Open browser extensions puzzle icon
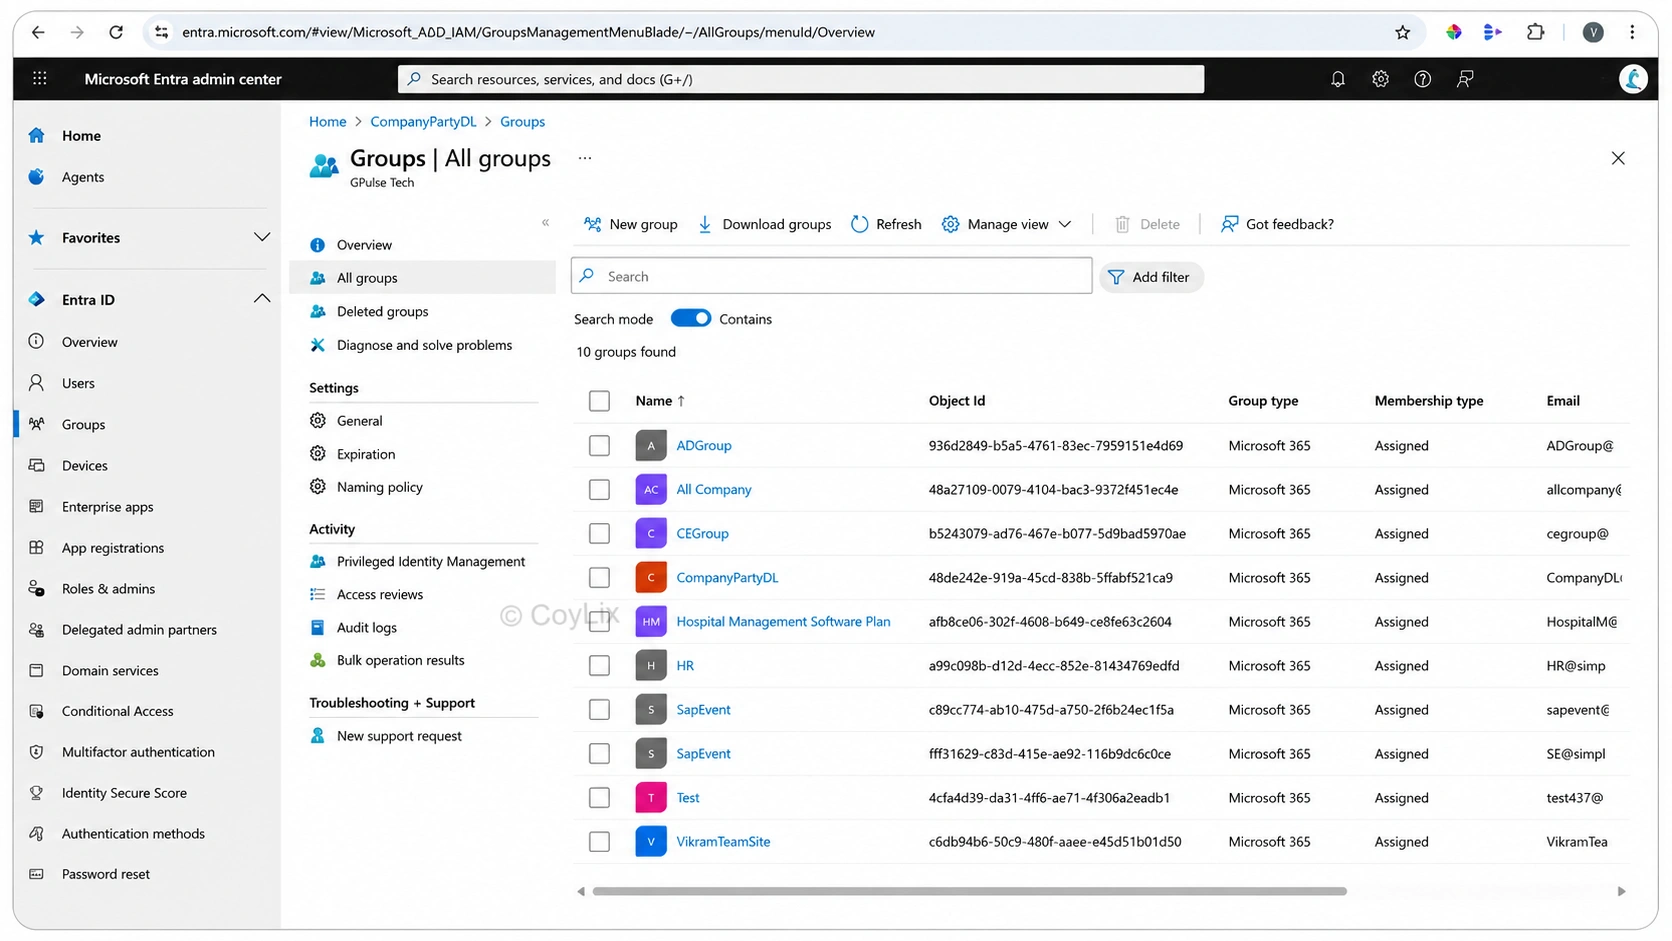 (x=1535, y=32)
